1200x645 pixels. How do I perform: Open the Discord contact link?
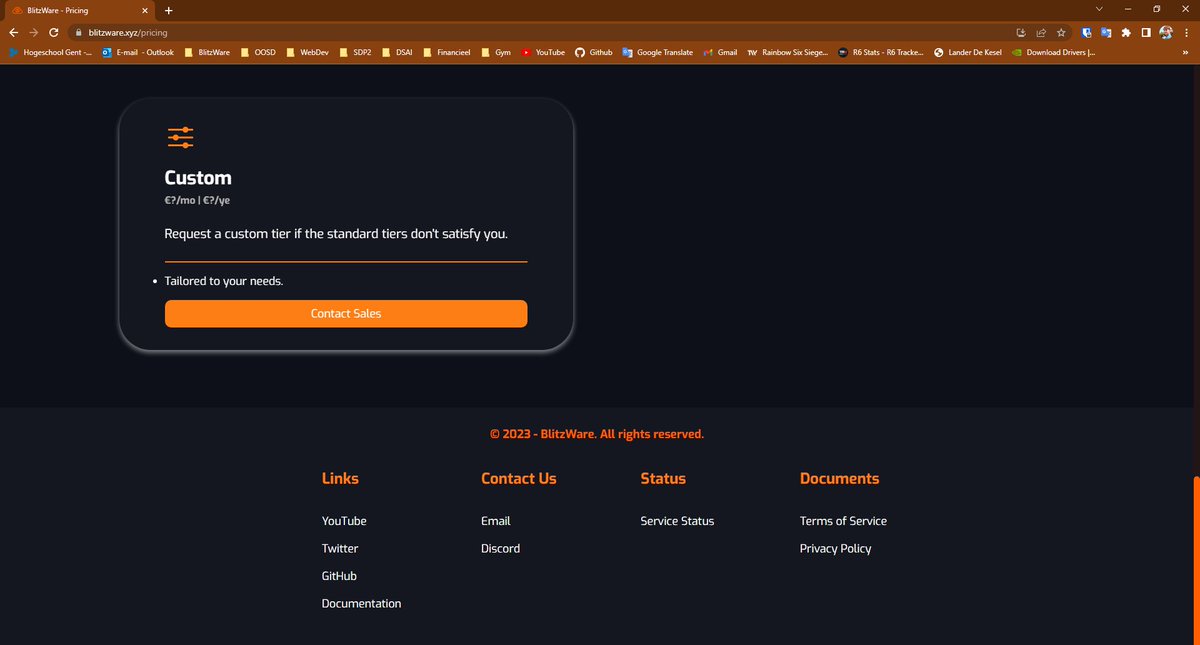500,548
